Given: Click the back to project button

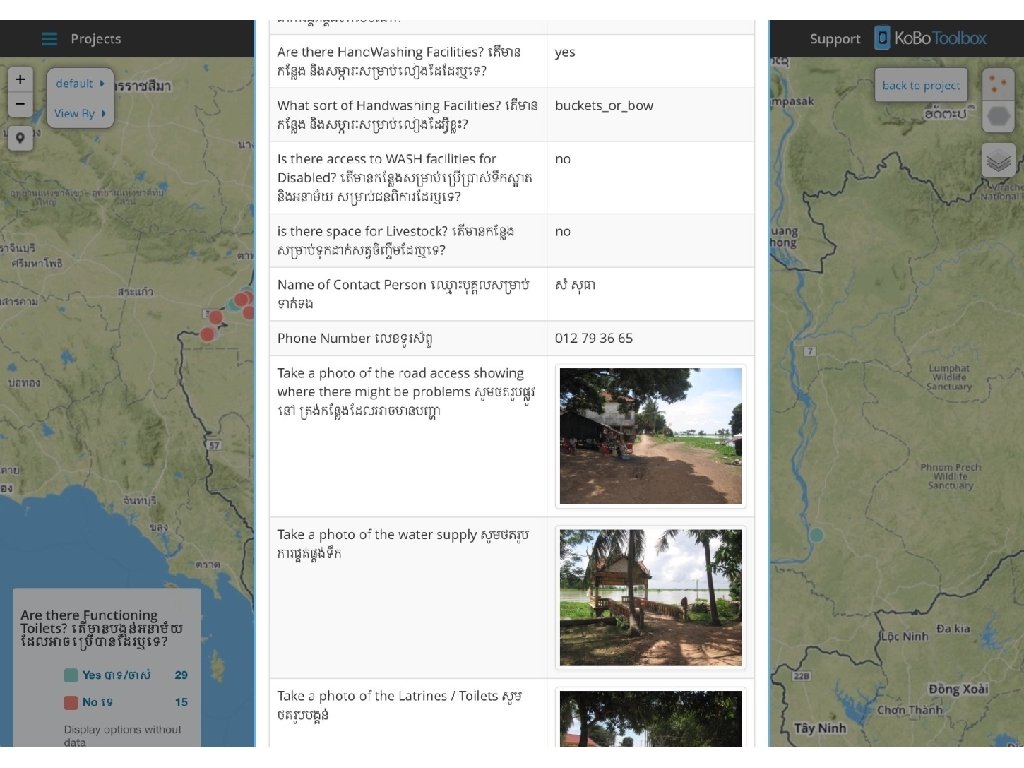Looking at the screenshot, I should pyautogui.click(x=921, y=85).
